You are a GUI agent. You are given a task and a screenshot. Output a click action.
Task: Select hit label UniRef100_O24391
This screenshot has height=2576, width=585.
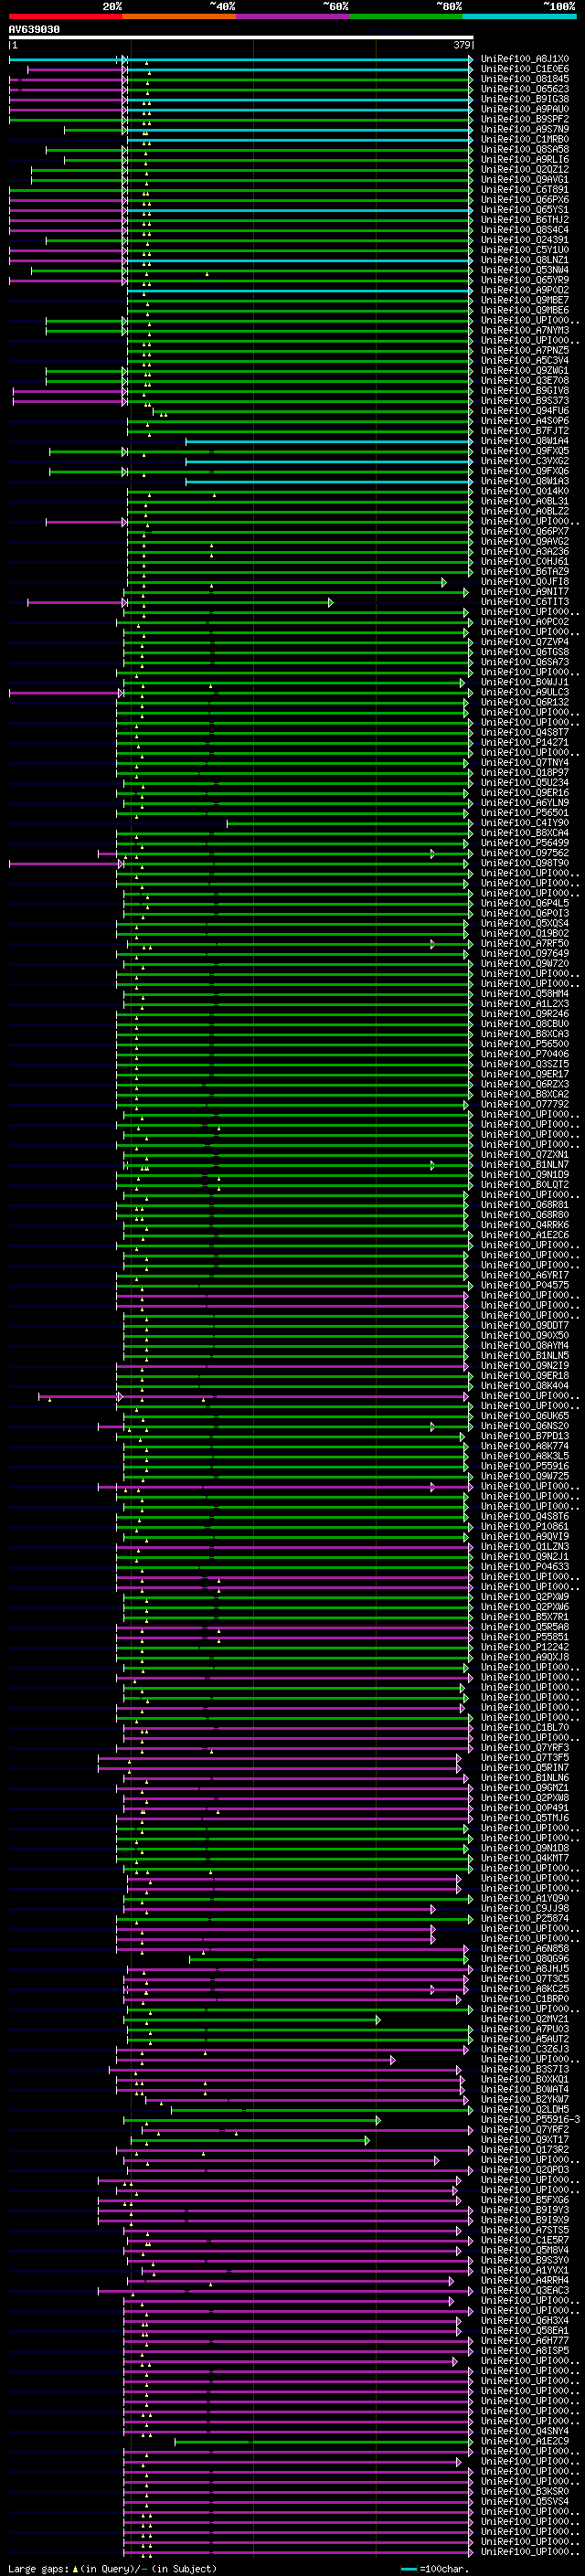tap(525, 240)
